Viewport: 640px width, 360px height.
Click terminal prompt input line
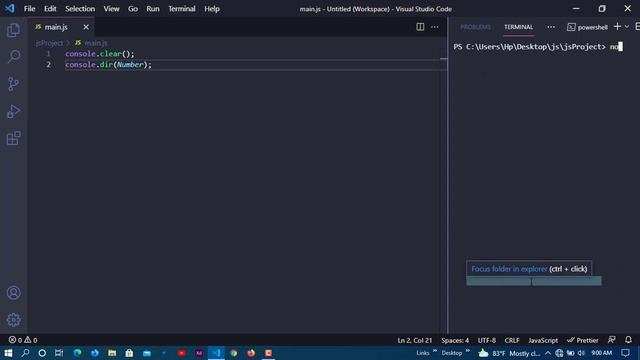(538, 47)
